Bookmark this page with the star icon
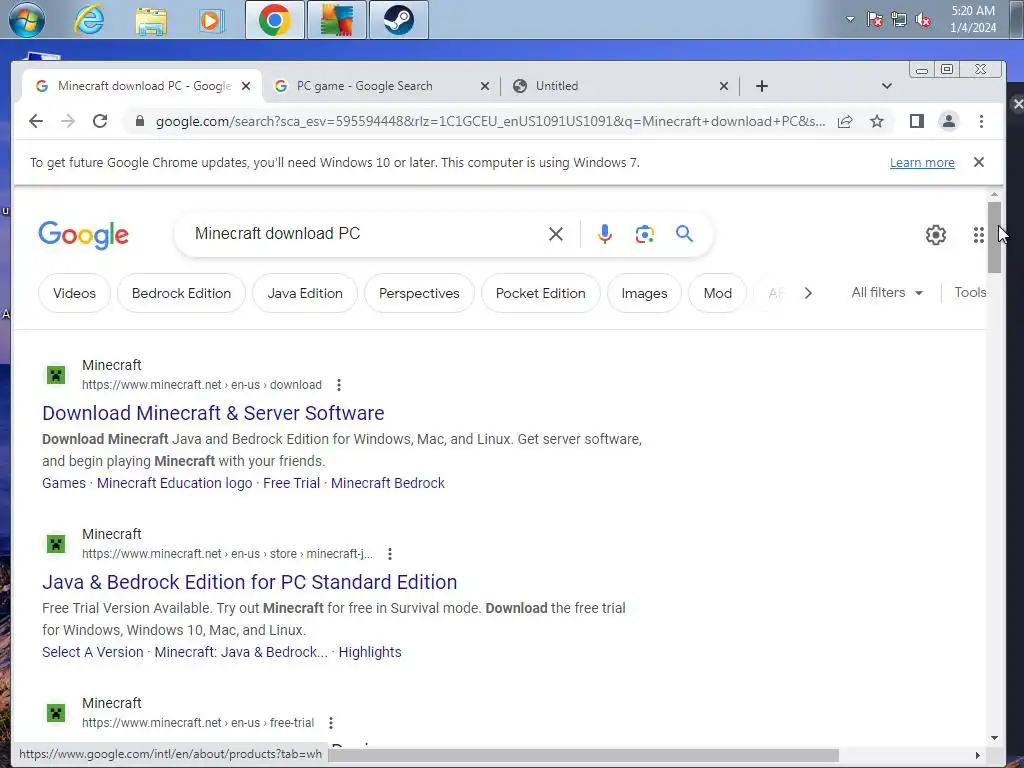The width and height of the screenshot is (1024, 768). pyautogui.click(x=877, y=121)
